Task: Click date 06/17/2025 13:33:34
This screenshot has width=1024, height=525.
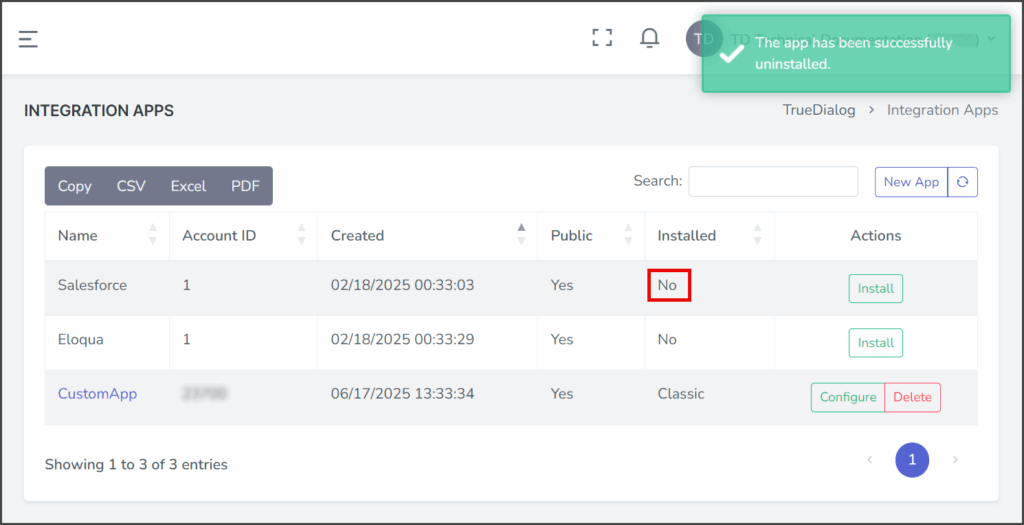Action: (402, 394)
